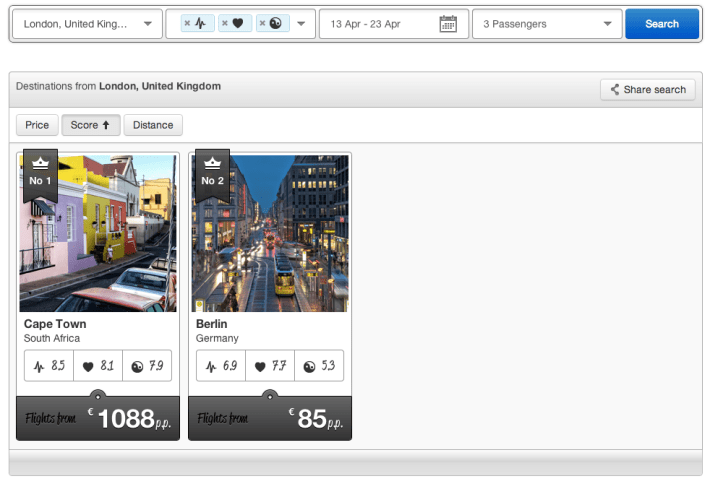Click Cape Town's pulse score 8.5
This screenshot has width=710, height=484.
(50, 366)
